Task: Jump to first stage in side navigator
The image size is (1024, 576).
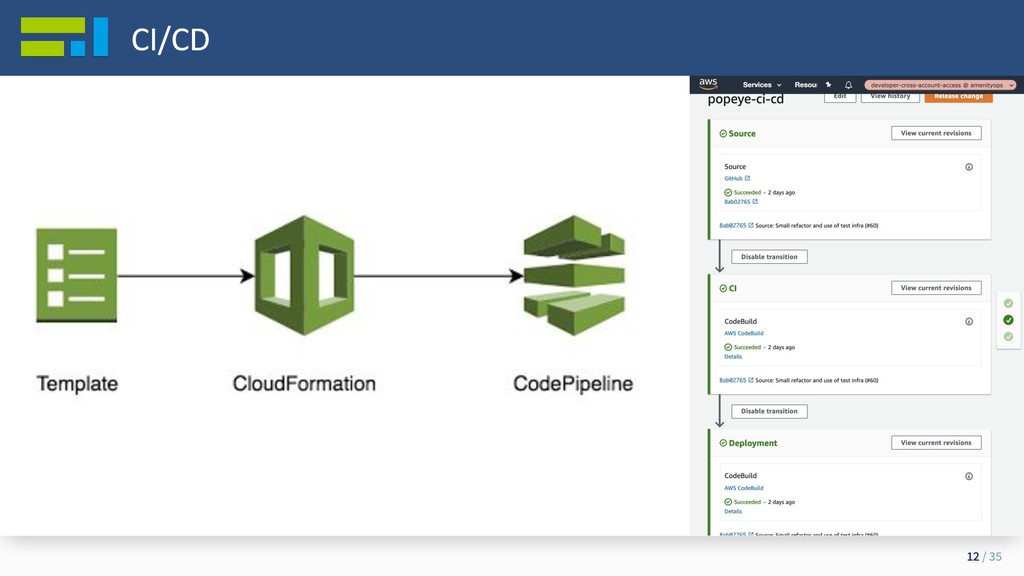Action: coord(1008,304)
